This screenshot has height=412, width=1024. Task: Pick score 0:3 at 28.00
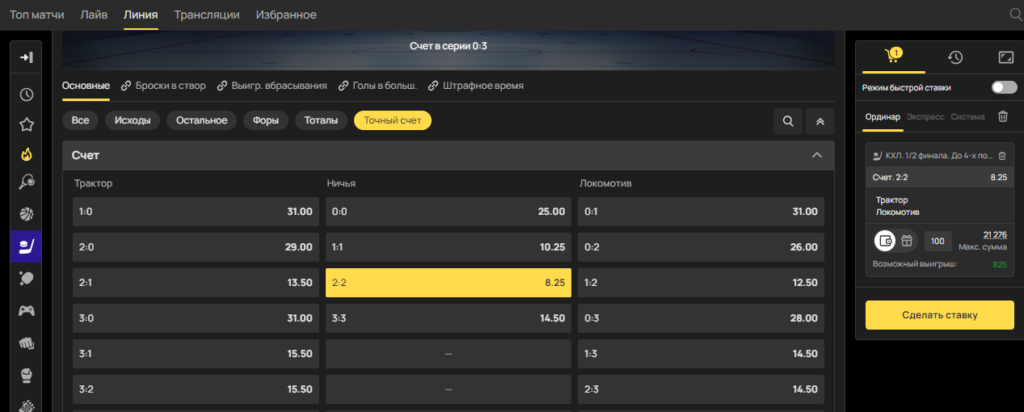[x=701, y=318]
